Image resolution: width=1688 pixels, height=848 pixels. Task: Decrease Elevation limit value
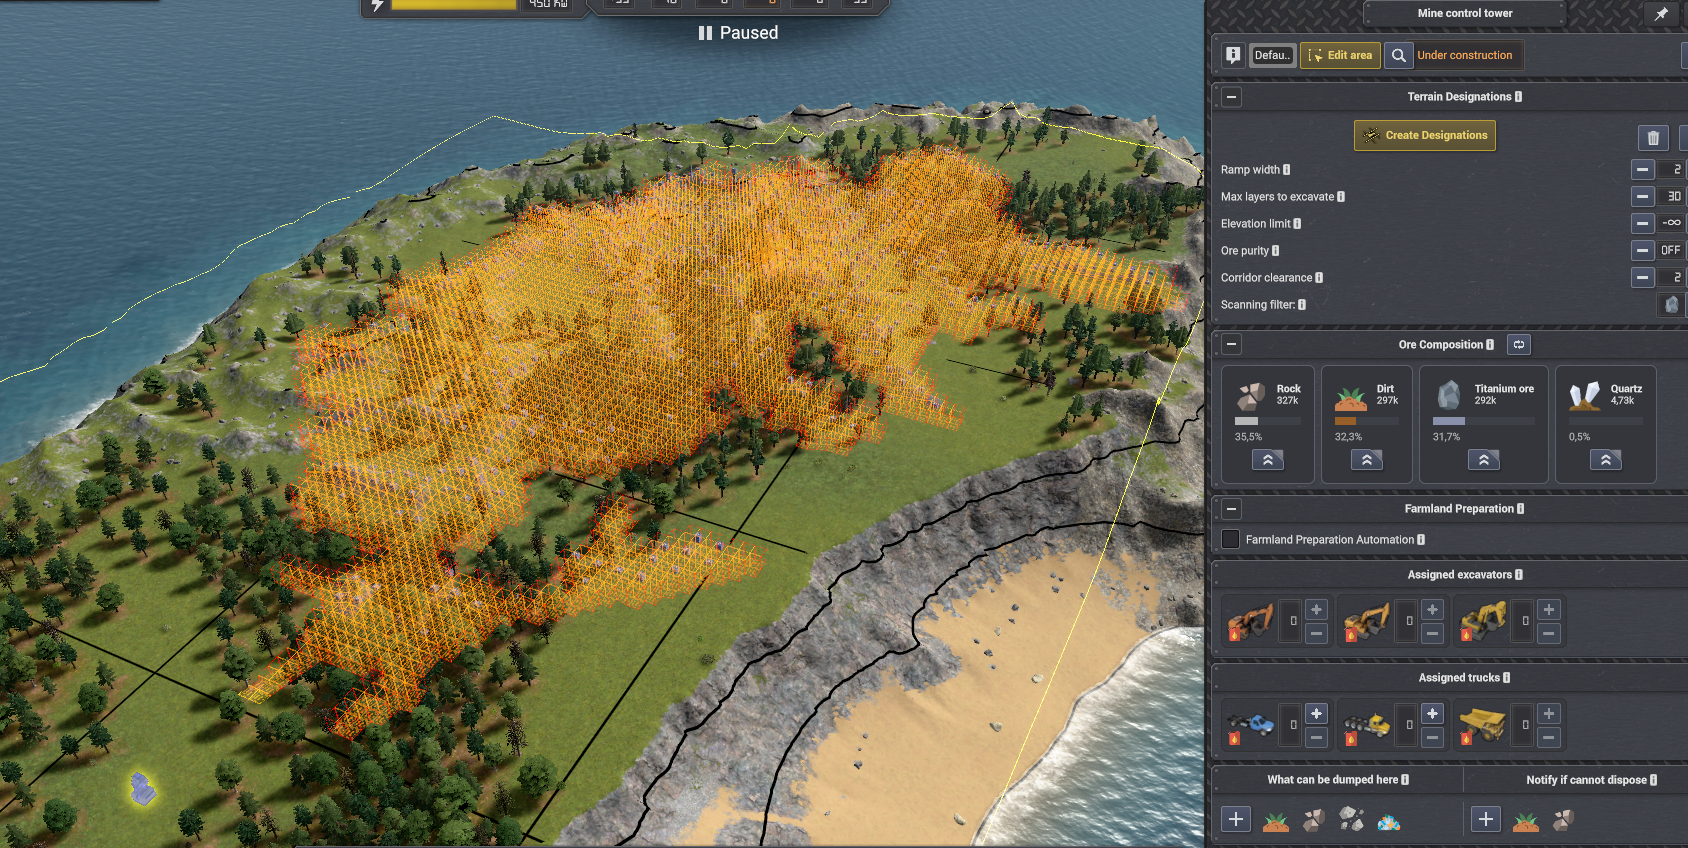coord(1642,224)
